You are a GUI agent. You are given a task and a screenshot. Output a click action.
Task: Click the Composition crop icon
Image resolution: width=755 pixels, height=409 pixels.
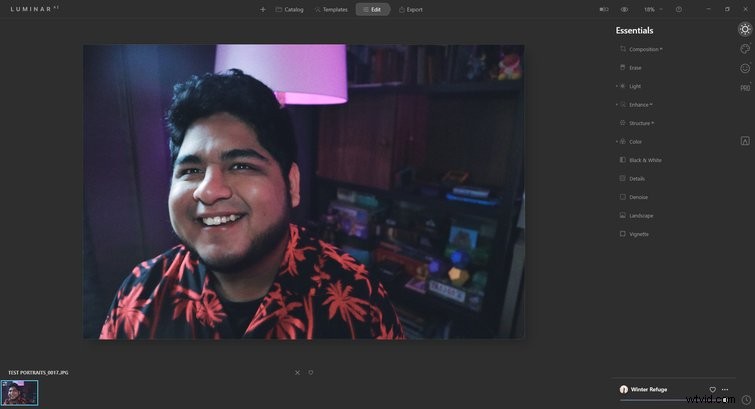[623, 49]
